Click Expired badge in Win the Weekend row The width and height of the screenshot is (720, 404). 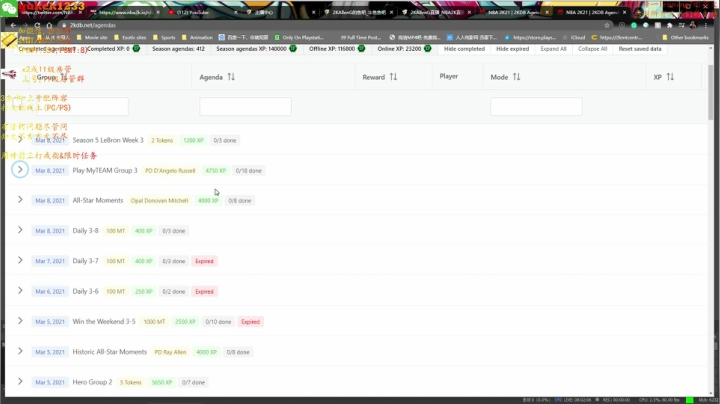(x=250, y=322)
